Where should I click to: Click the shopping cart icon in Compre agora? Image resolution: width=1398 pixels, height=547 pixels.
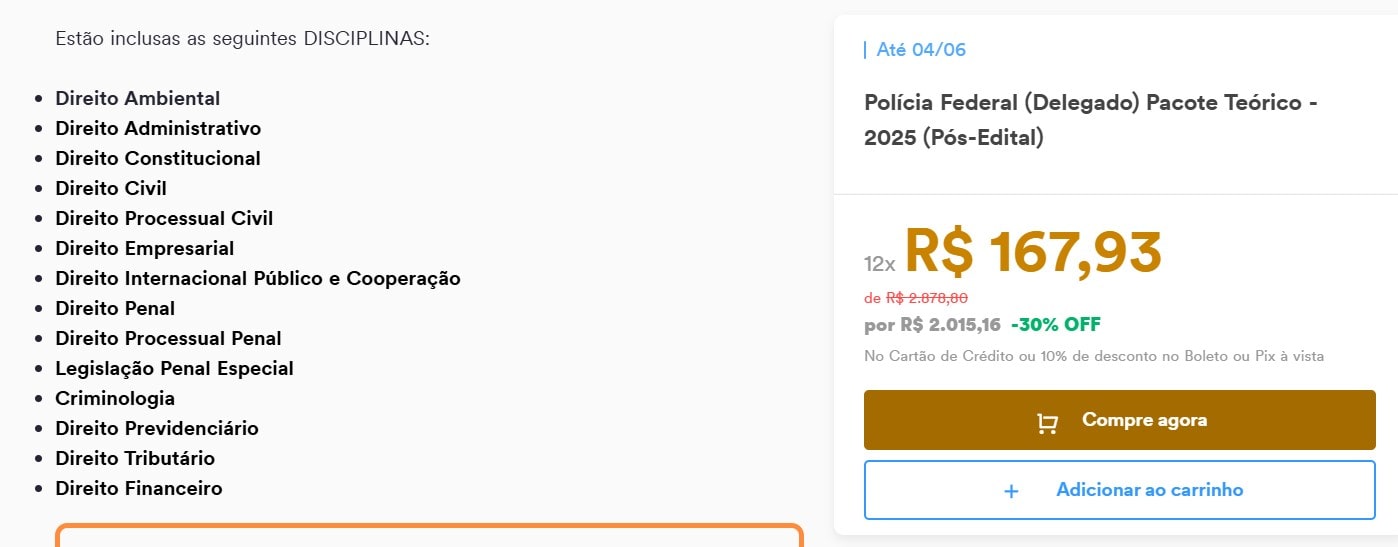pyautogui.click(x=1047, y=423)
